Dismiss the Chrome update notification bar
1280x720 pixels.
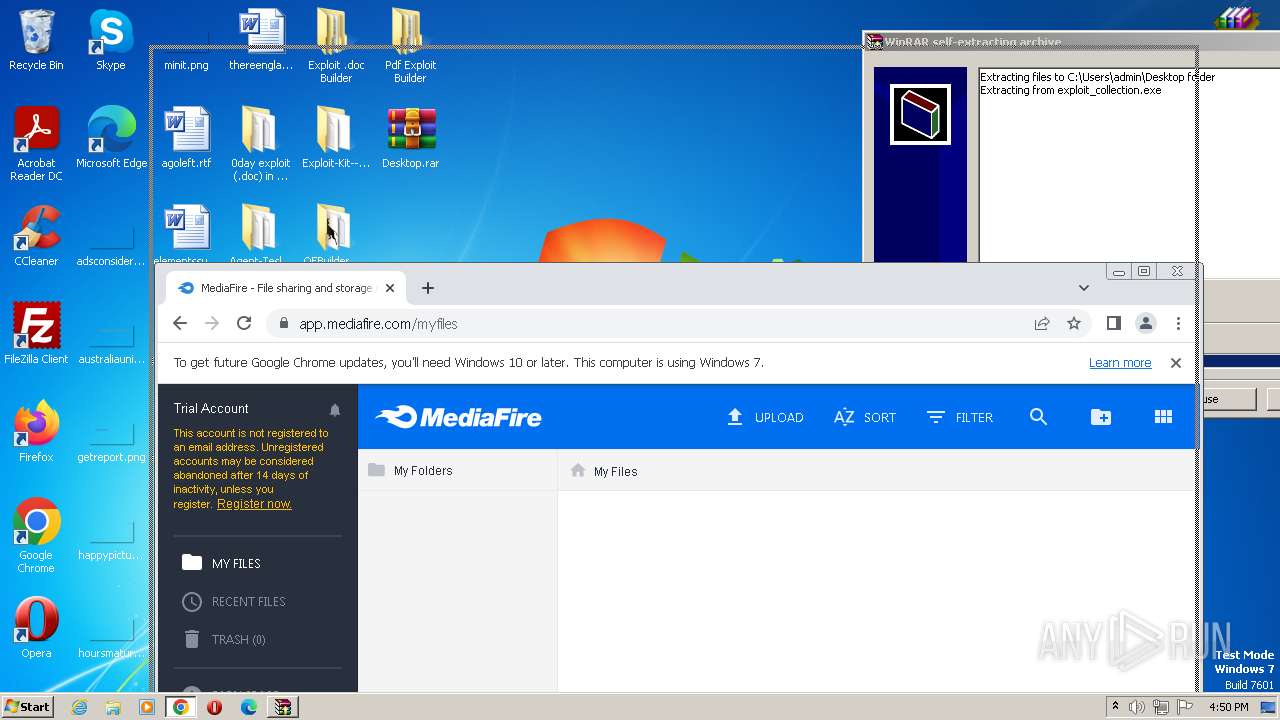coord(1176,363)
